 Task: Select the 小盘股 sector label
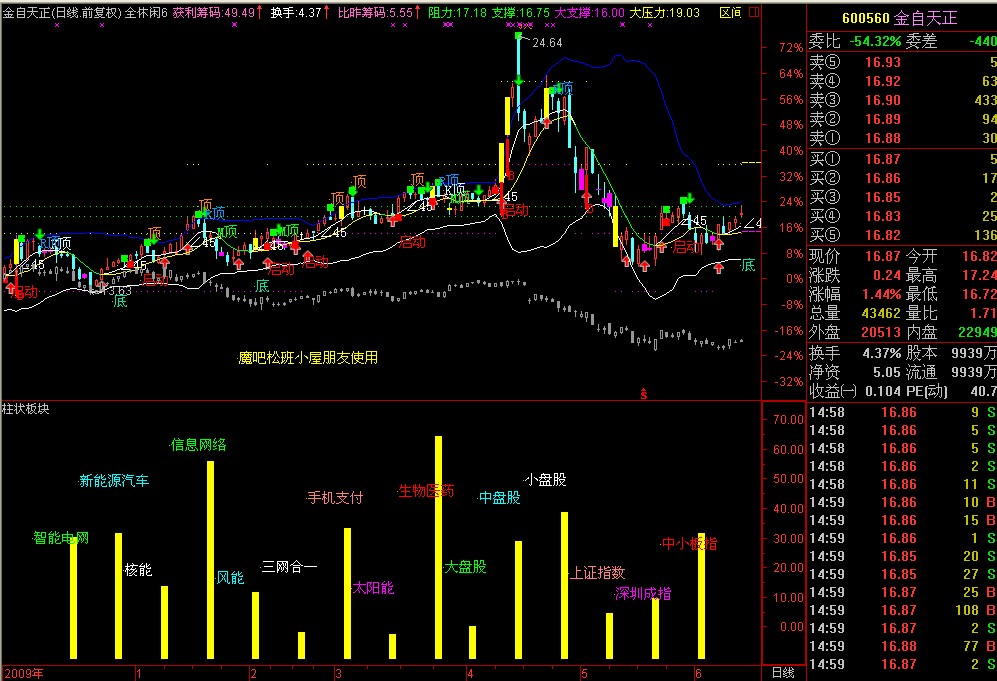546,479
